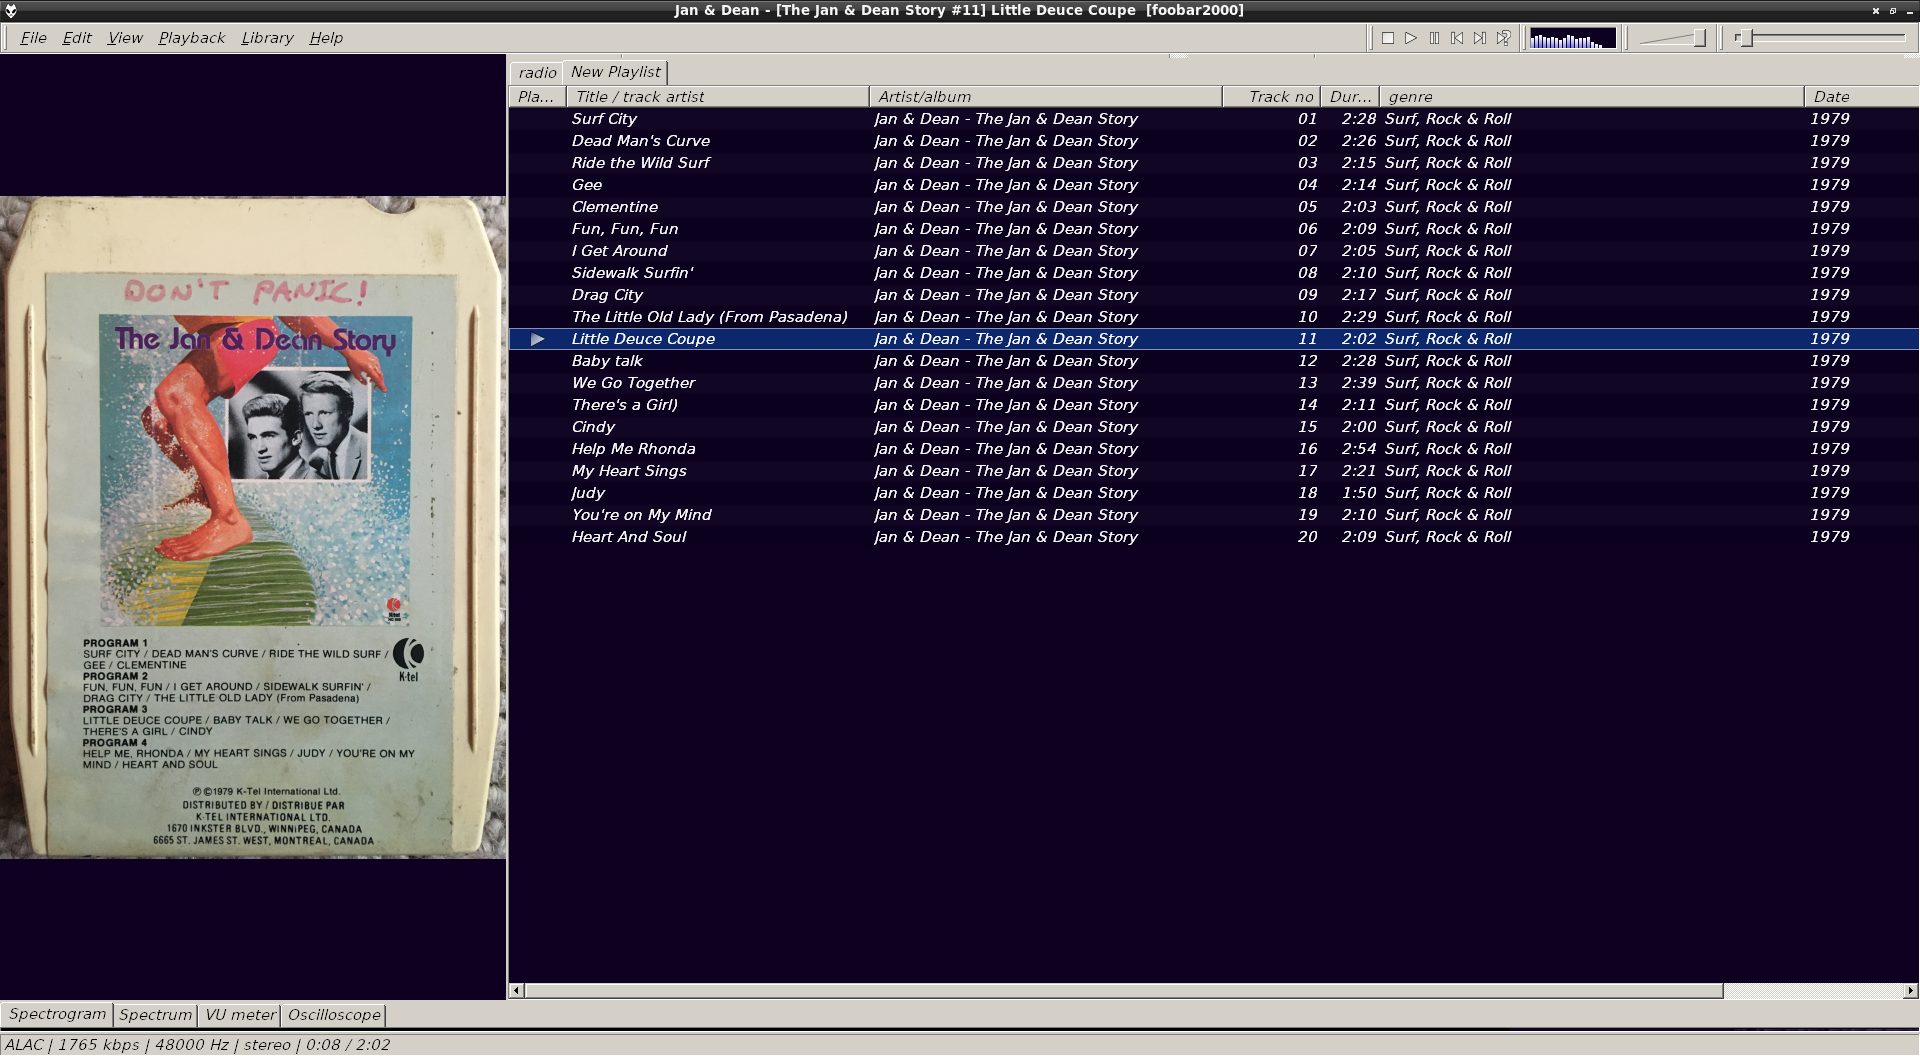Open the View menu
Image resolution: width=1920 pixels, height=1056 pixels.
[x=125, y=38]
